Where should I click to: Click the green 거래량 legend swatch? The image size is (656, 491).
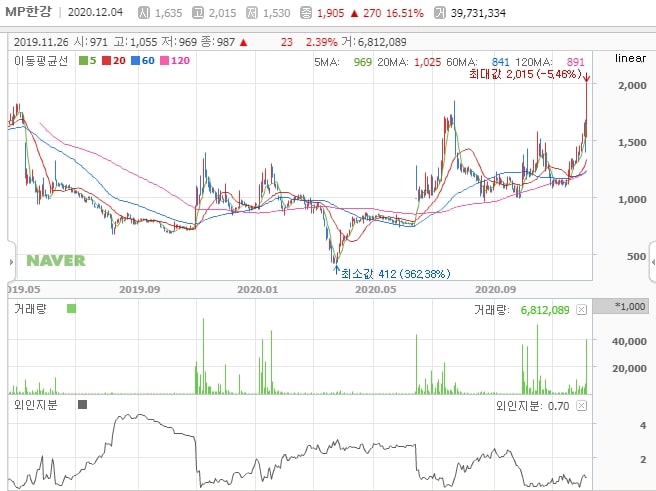pos(72,309)
